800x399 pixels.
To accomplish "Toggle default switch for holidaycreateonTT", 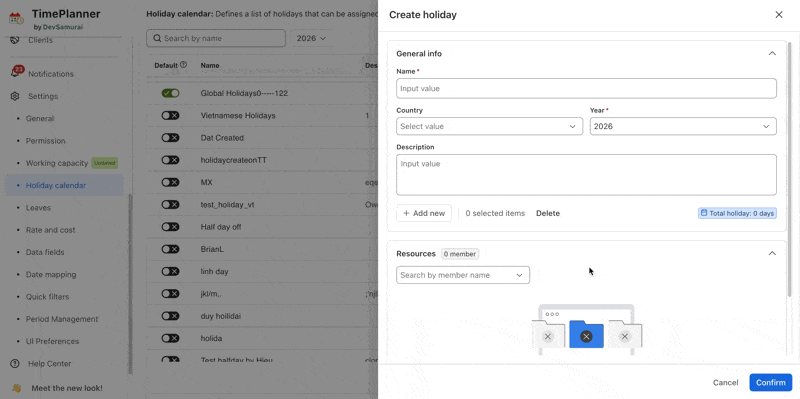I will [170, 160].
